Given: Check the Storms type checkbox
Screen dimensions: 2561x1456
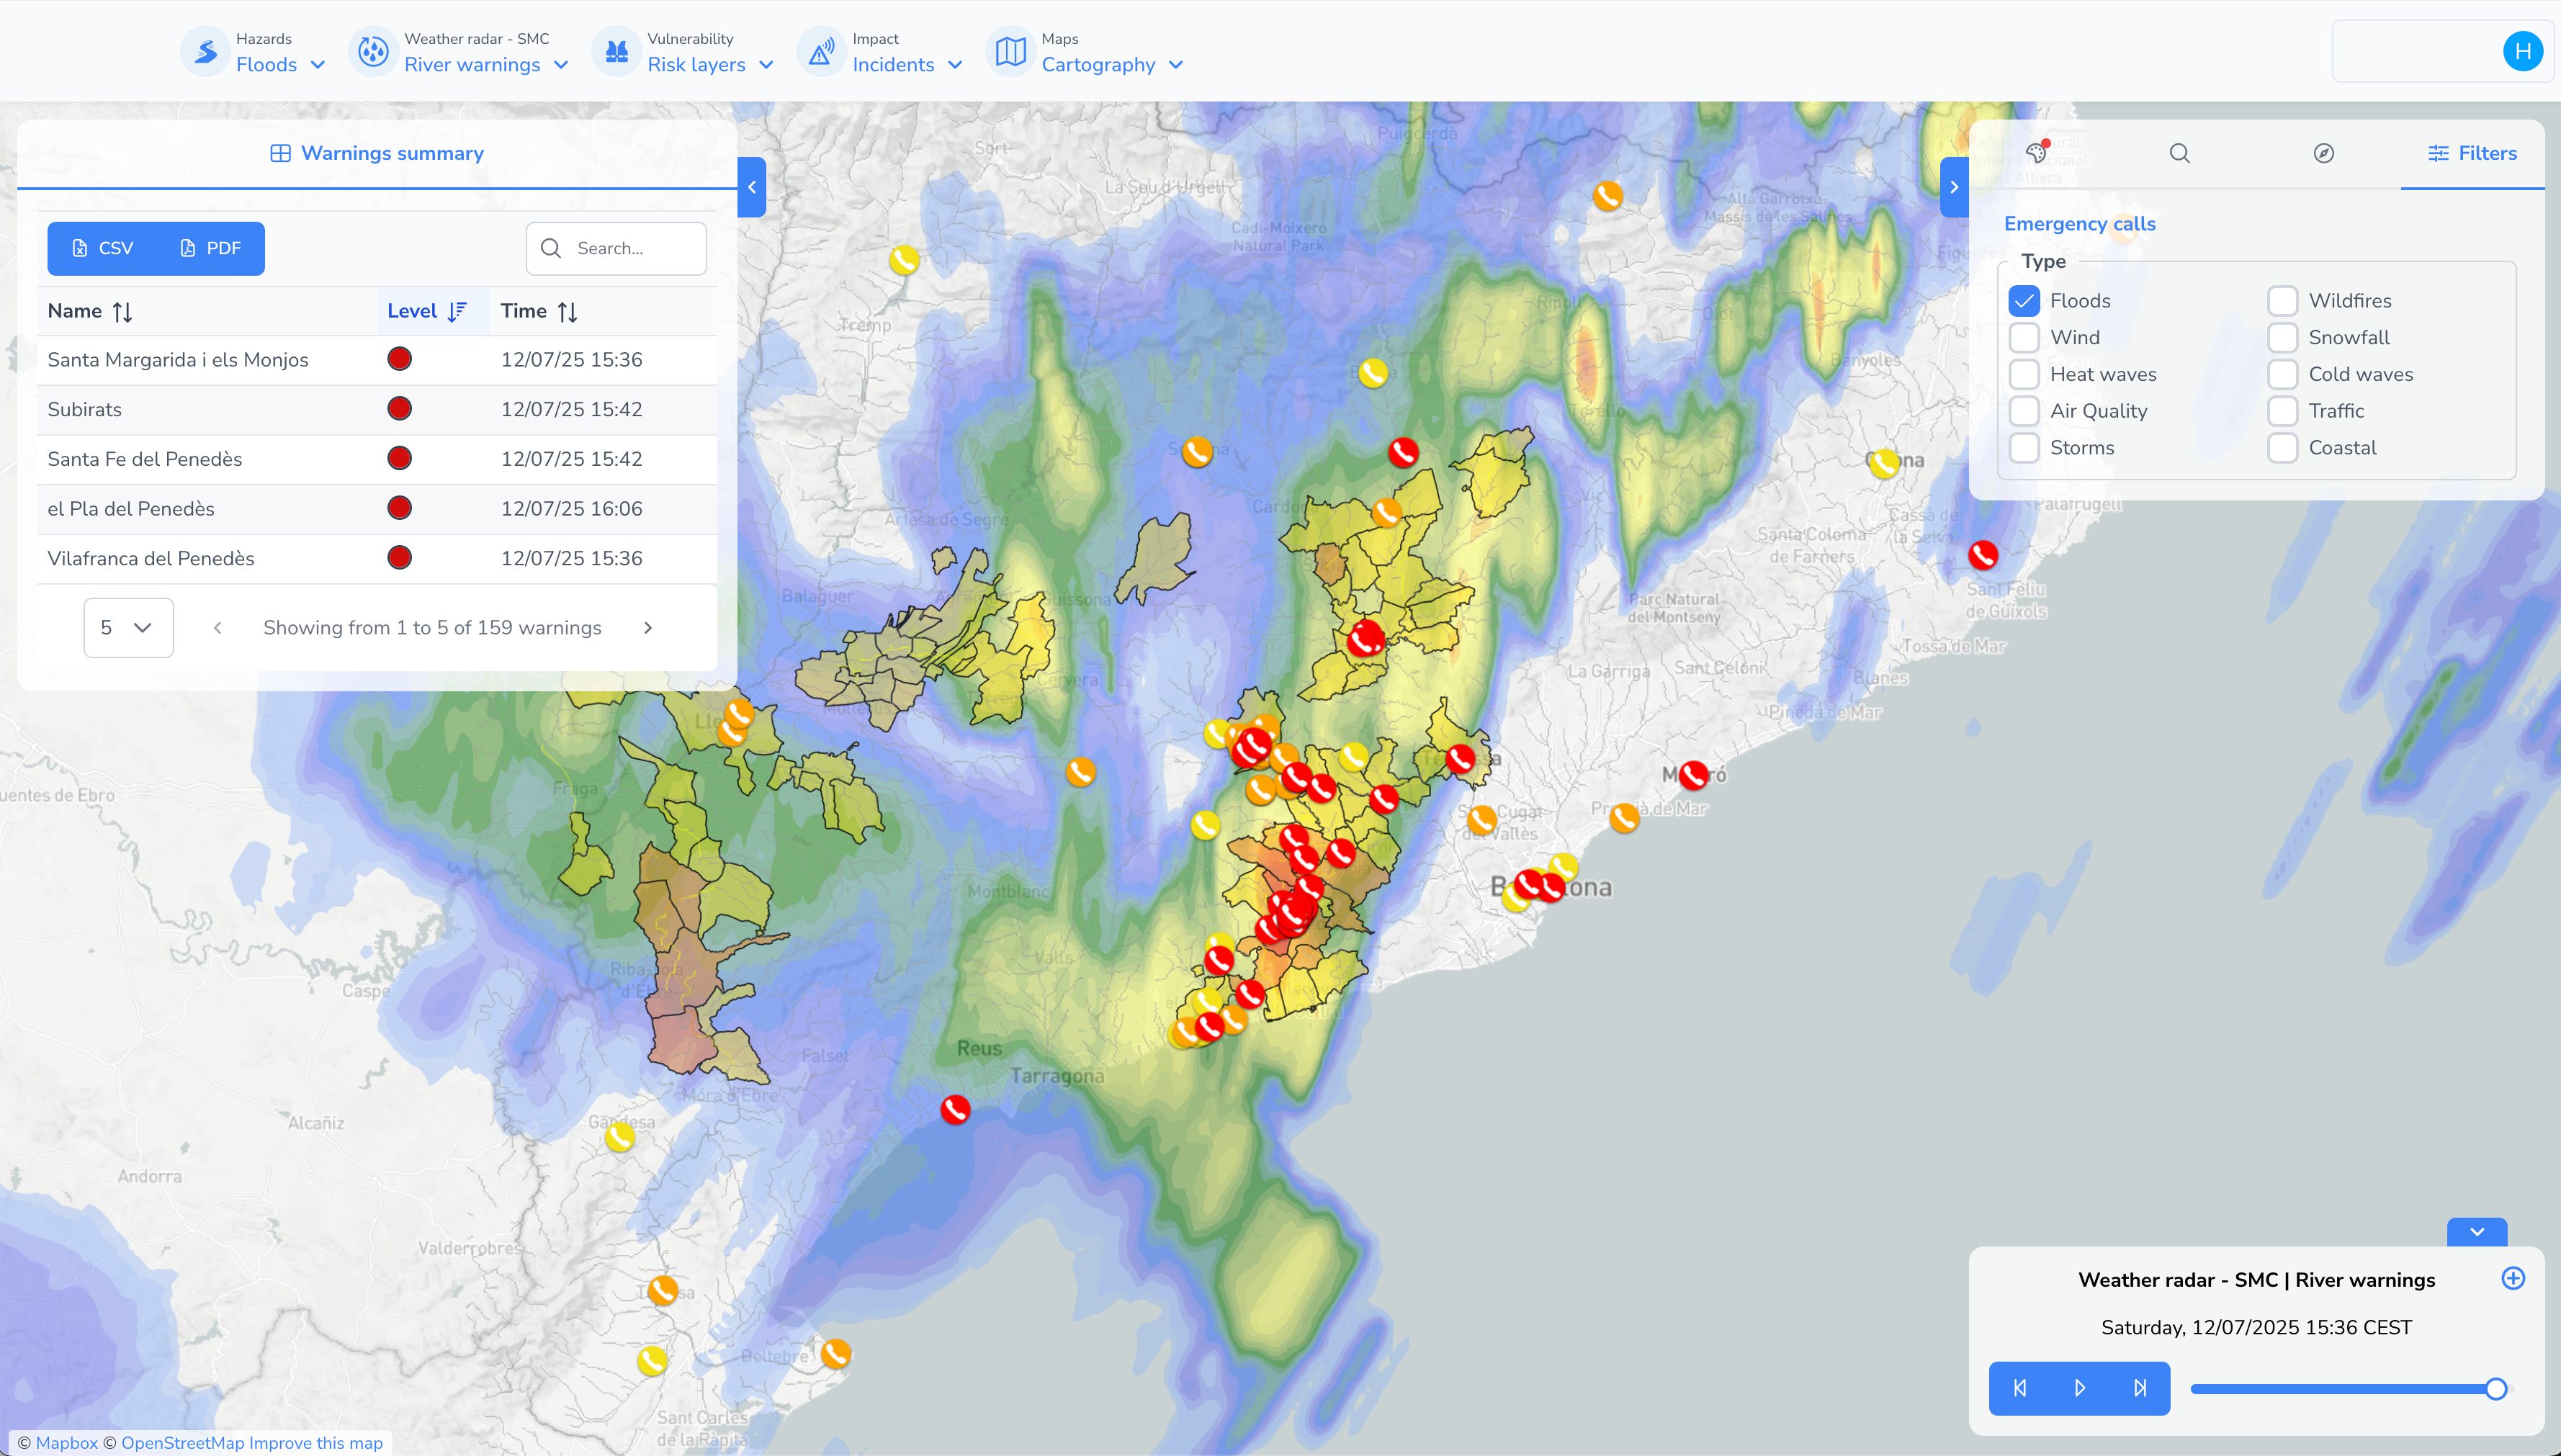Looking at the screenshot, I should 2024,448.
